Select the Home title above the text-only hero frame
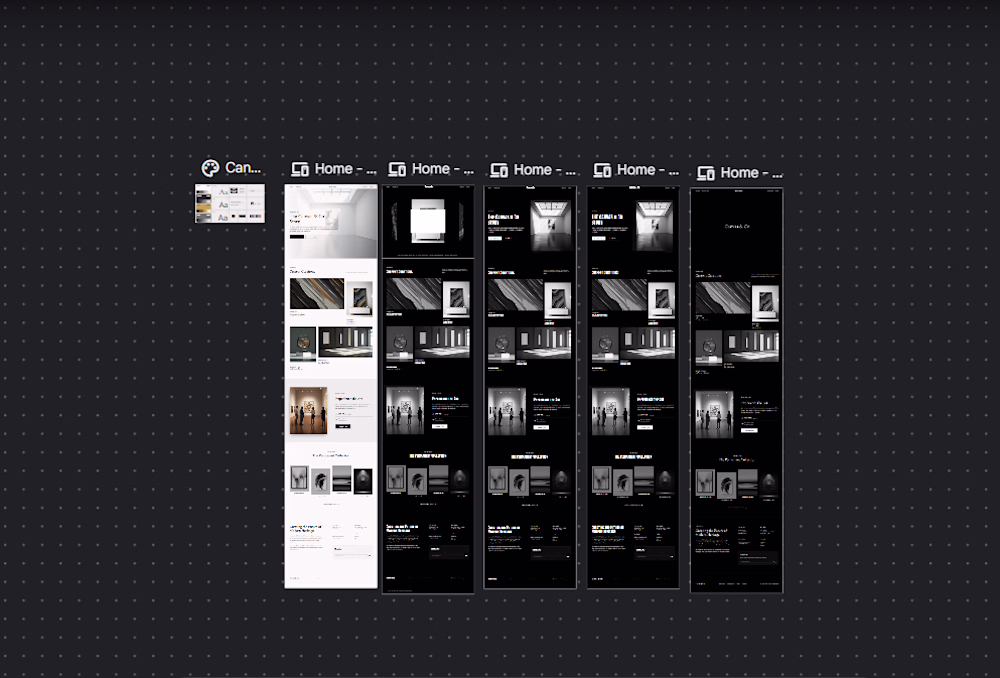Screen dimensions: 1000x678 (x=751, y=173)
